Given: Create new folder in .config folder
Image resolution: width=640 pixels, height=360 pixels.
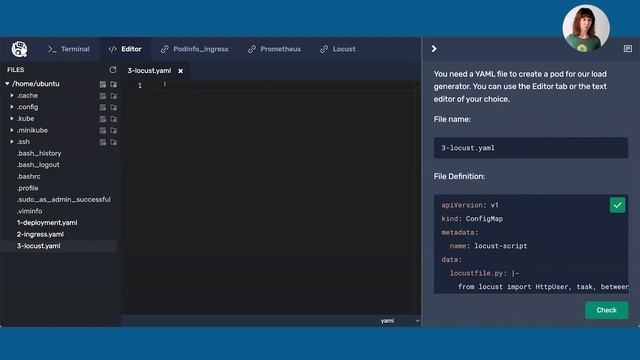Looking at the screenshot, I should tap(113, 107).
